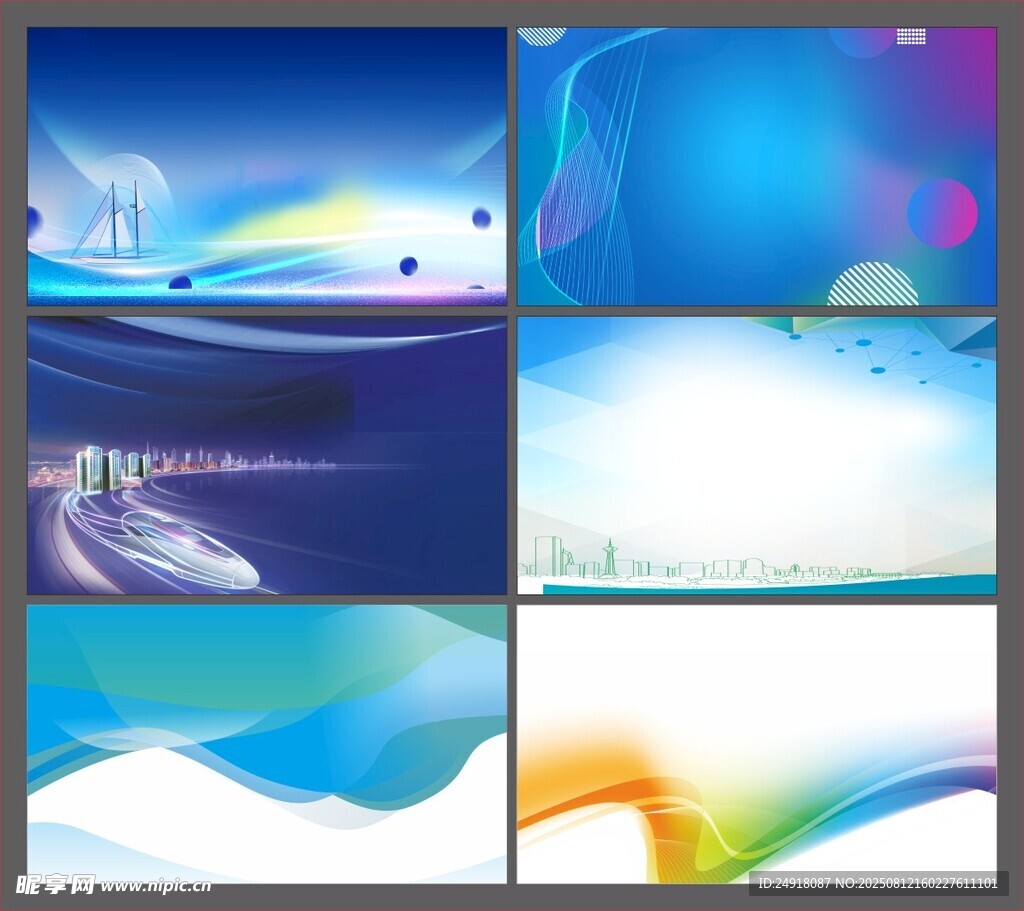Screen dimensions: 1024x911
Task: Click the green tower in the skyline outline
Action: click(x=609, y=558)
